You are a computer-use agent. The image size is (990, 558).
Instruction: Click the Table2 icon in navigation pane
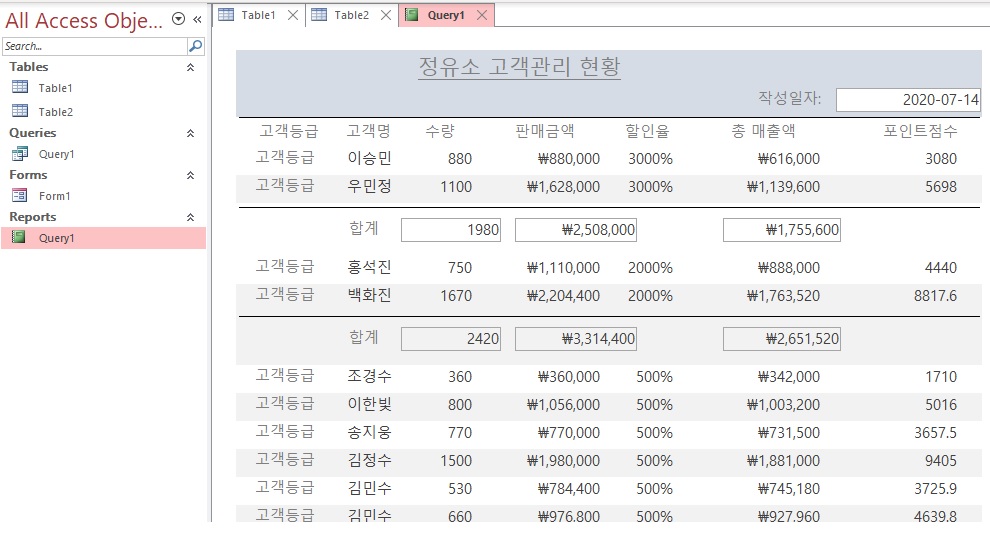(x=19, y=112)
